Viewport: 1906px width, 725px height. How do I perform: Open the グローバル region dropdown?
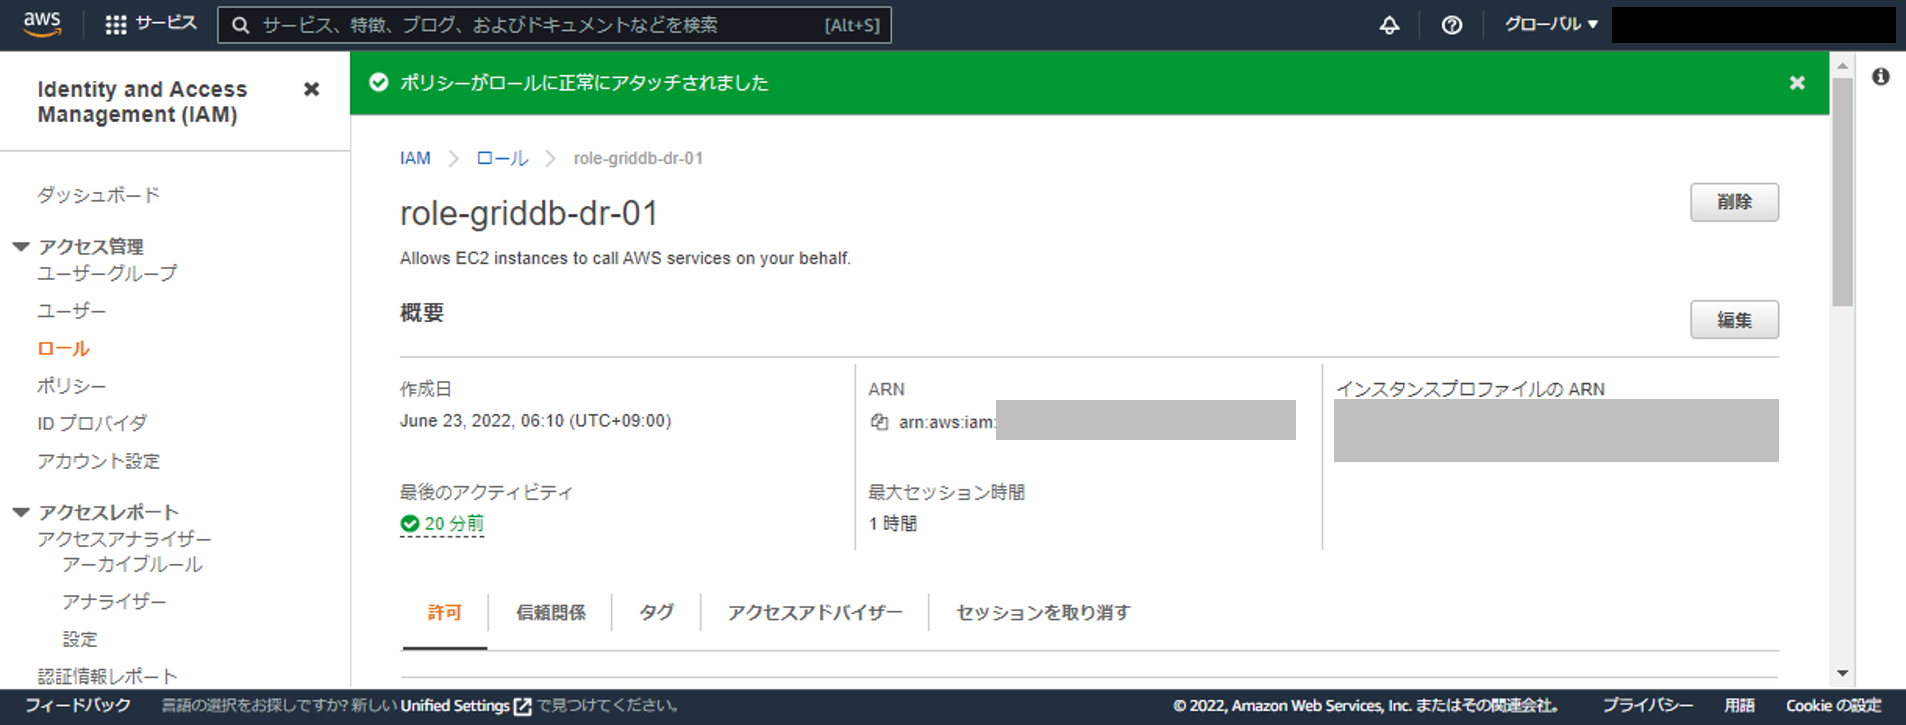pos(1551,24)
